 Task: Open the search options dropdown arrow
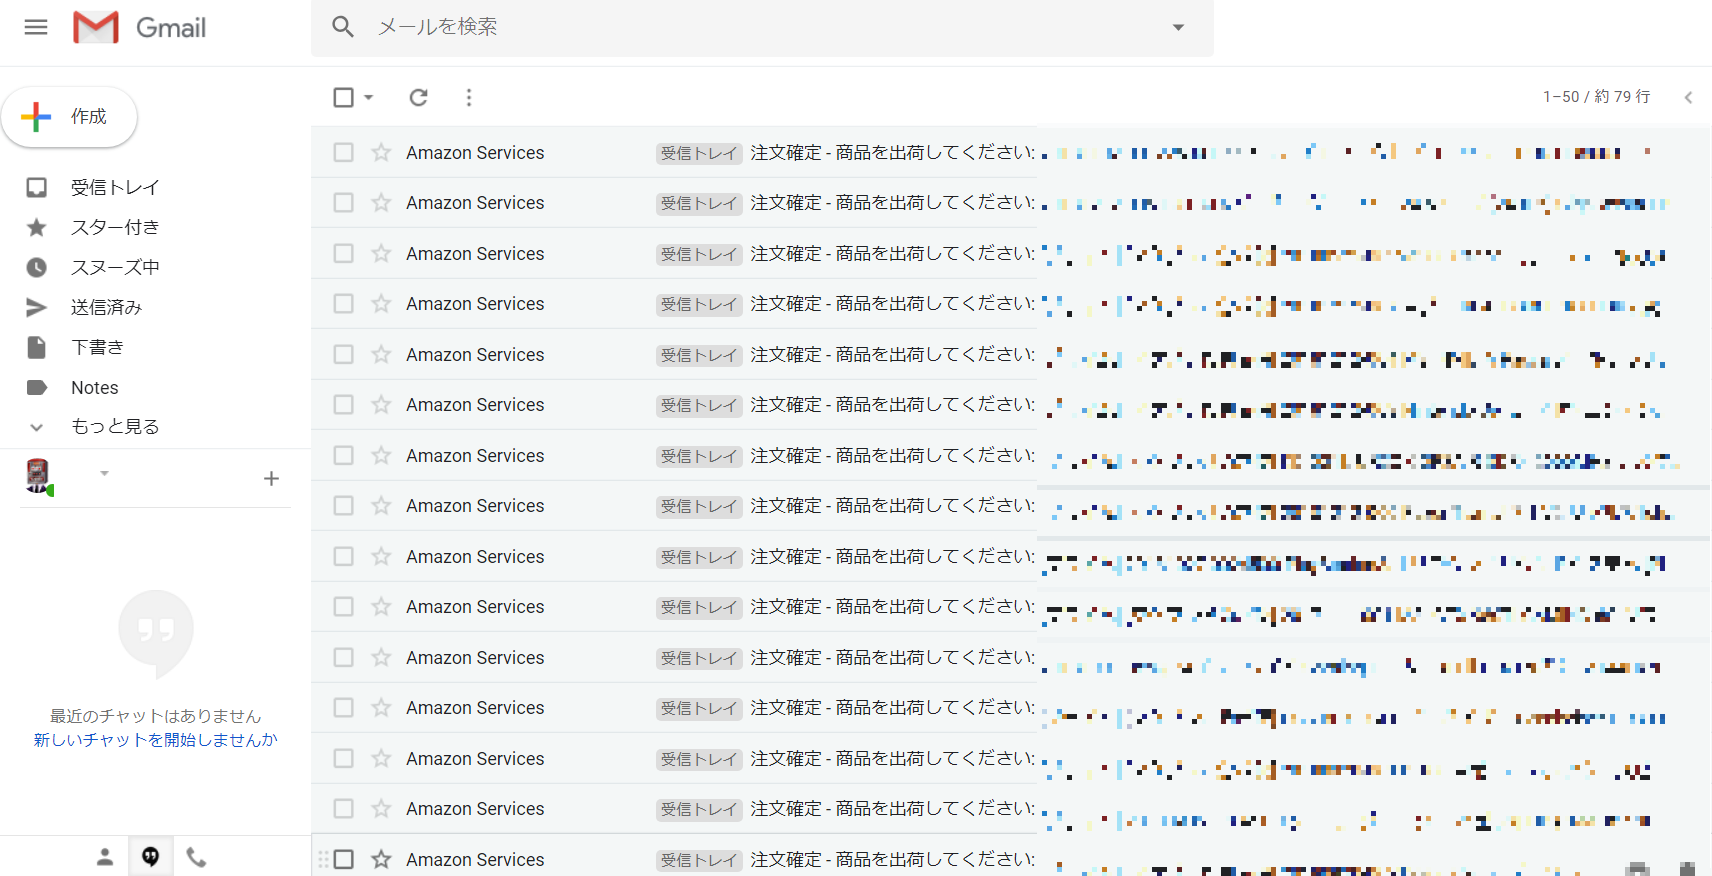pos(1178,27)
